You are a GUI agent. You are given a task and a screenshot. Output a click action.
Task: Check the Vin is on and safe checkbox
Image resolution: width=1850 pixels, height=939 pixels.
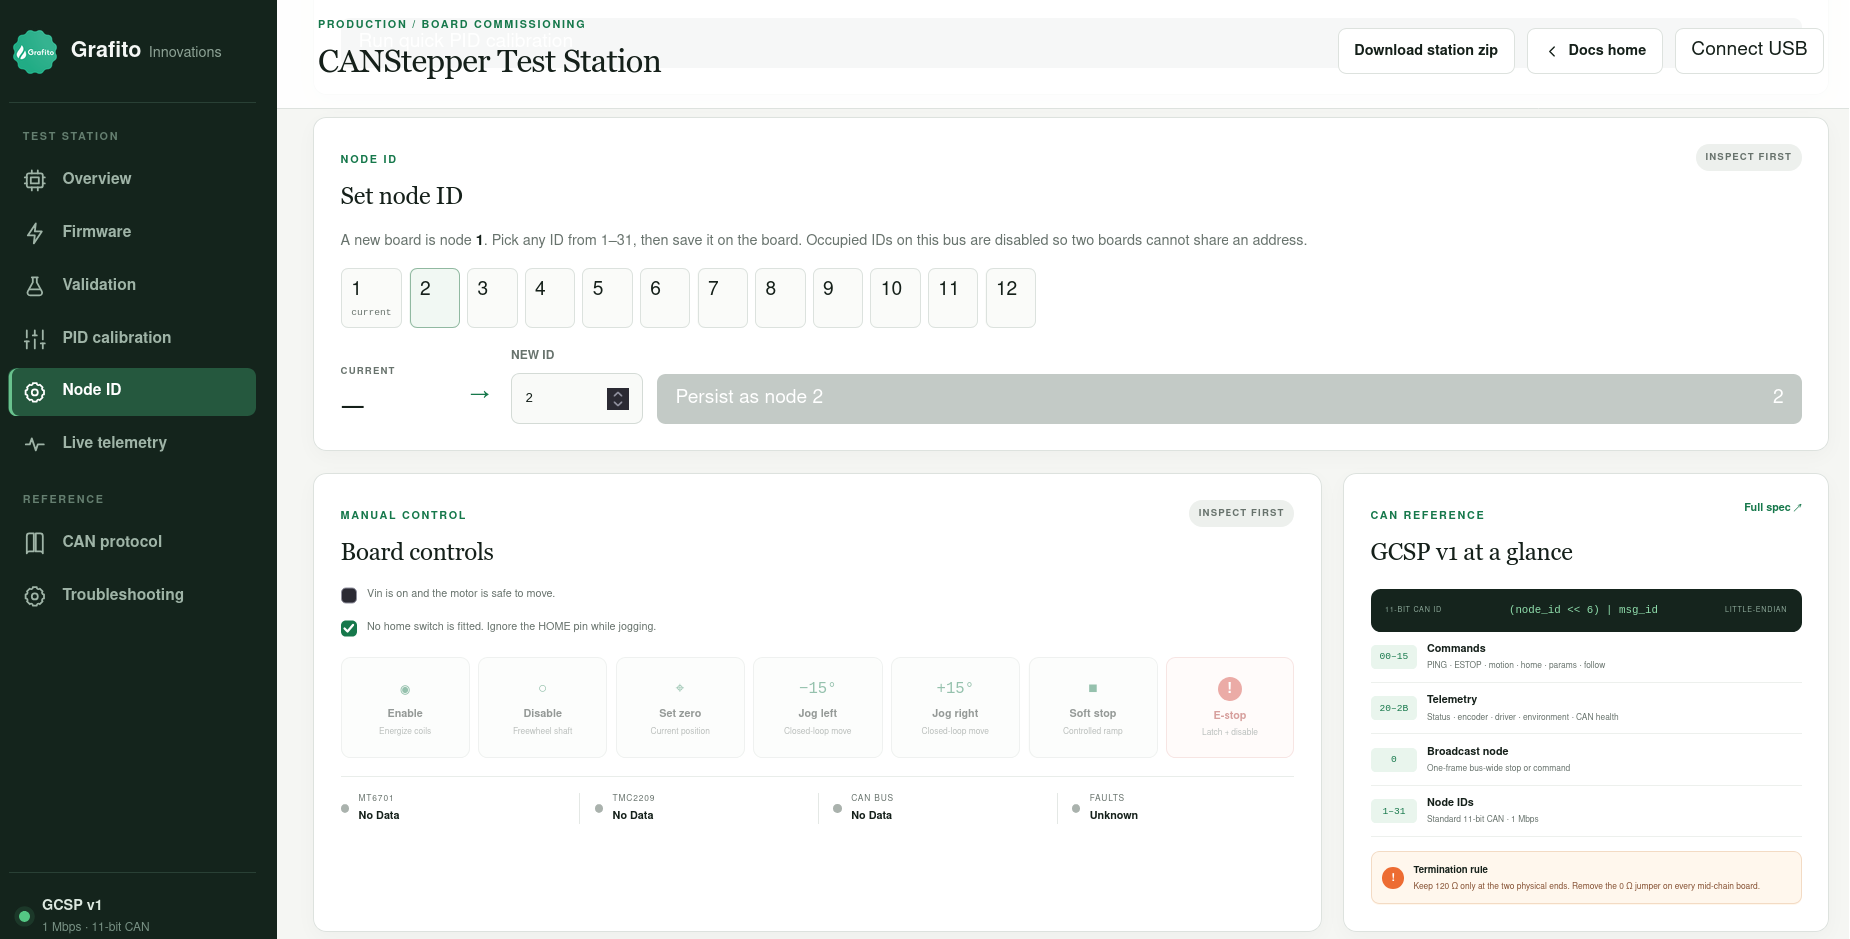coord(349,595)
